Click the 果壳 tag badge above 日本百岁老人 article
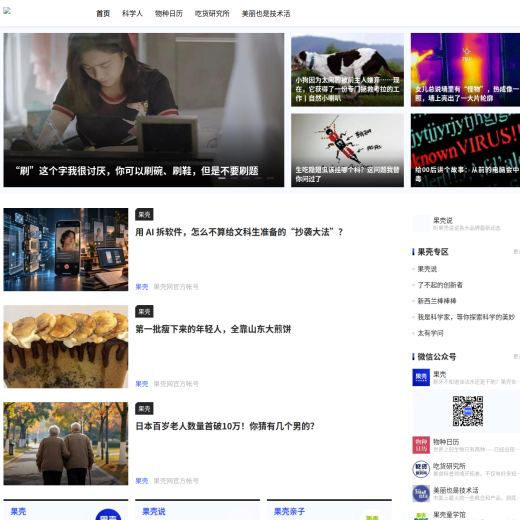Image resolution: width=520 pixels, height=520 pixels. point(144,409)
